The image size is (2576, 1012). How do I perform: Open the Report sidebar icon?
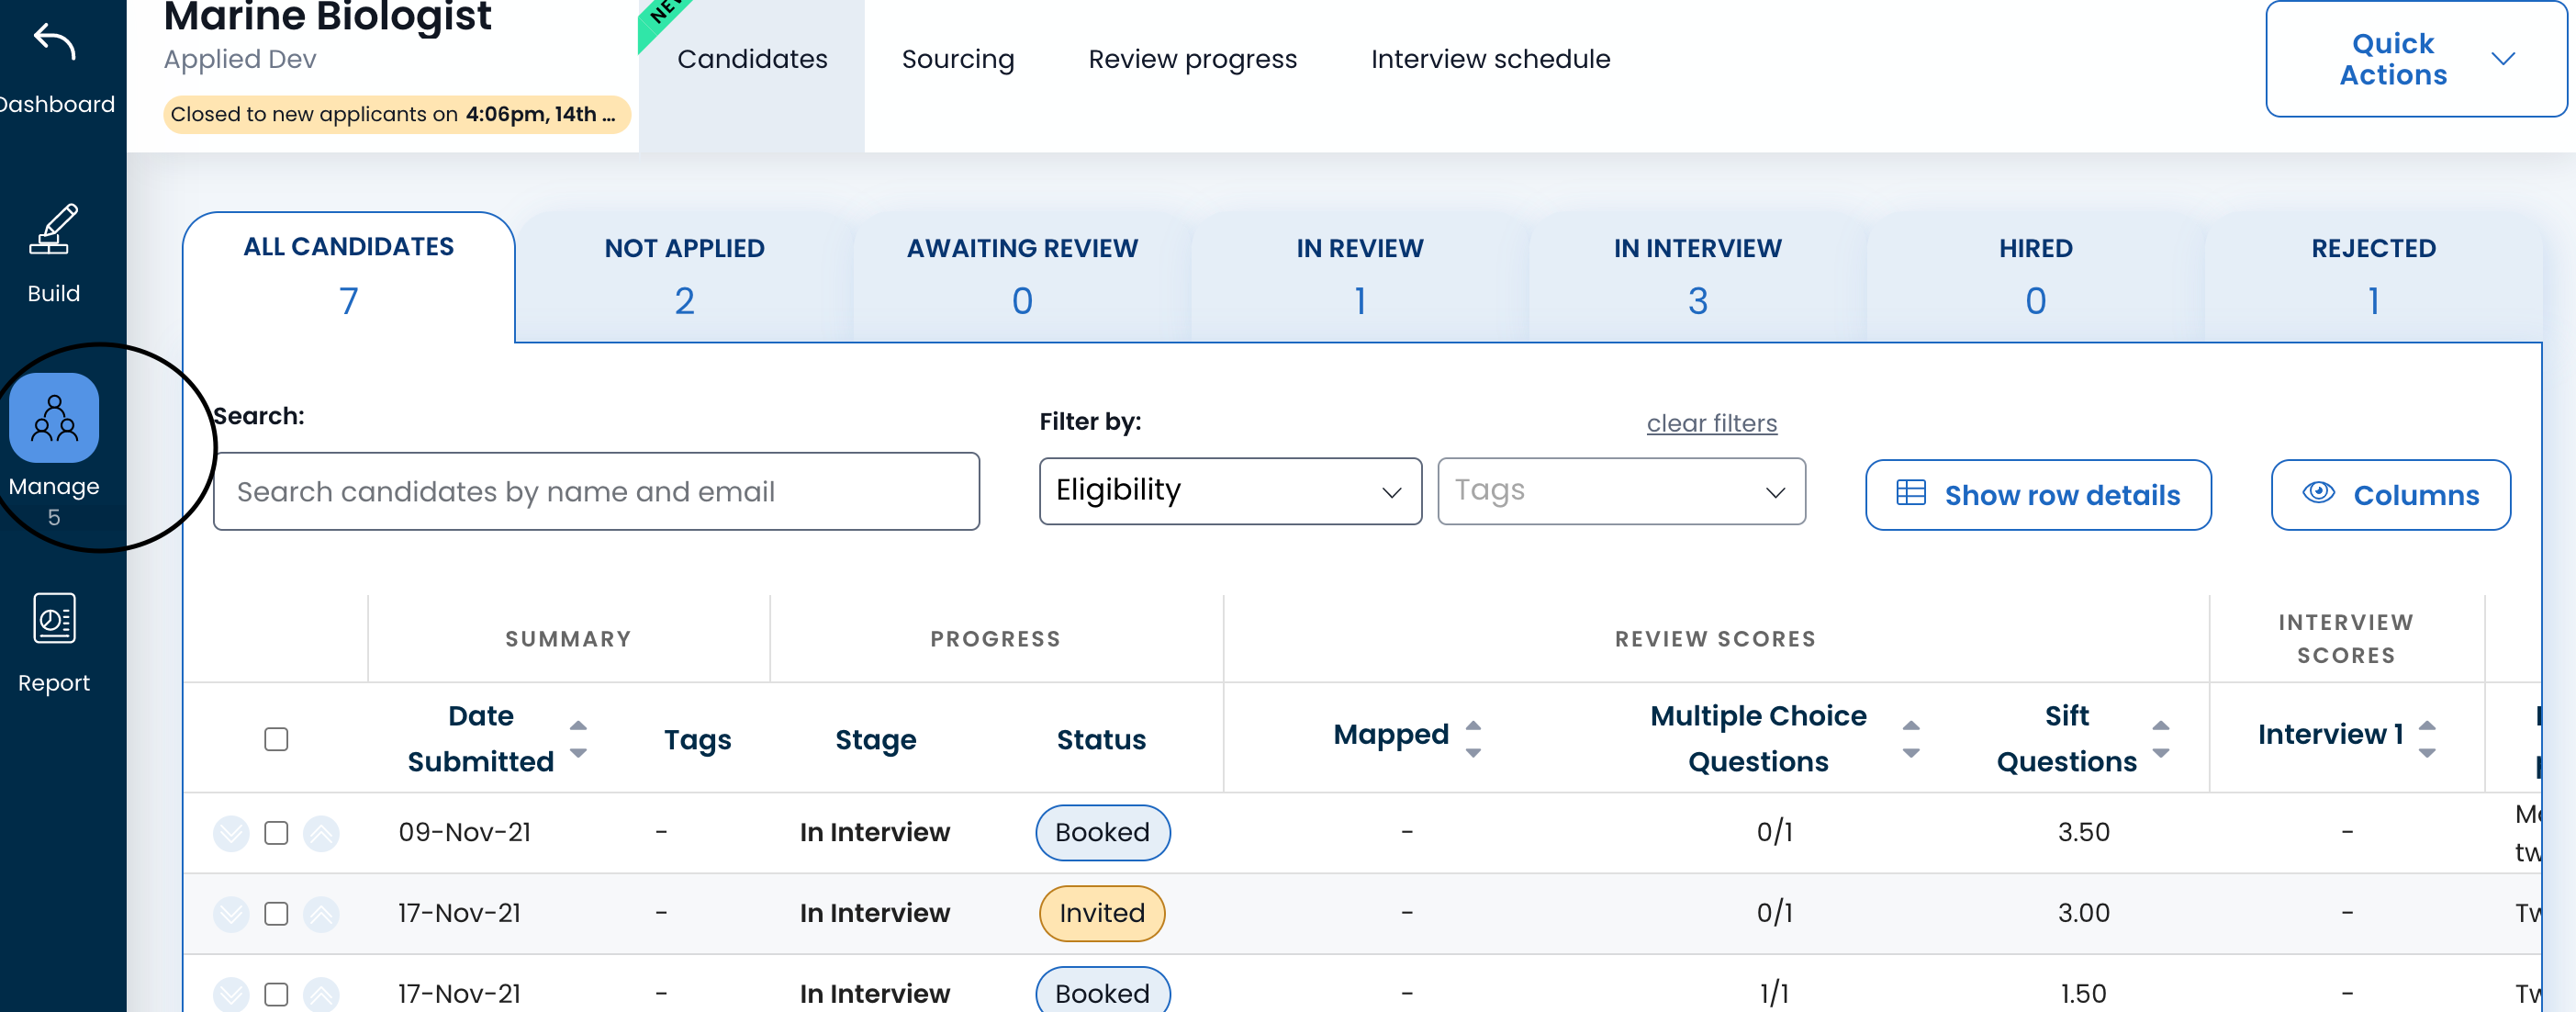click(54, 619)
